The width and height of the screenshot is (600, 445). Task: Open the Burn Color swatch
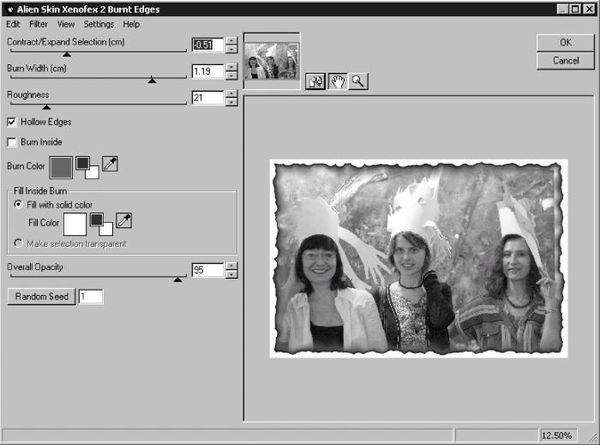[x=59, y=166]
